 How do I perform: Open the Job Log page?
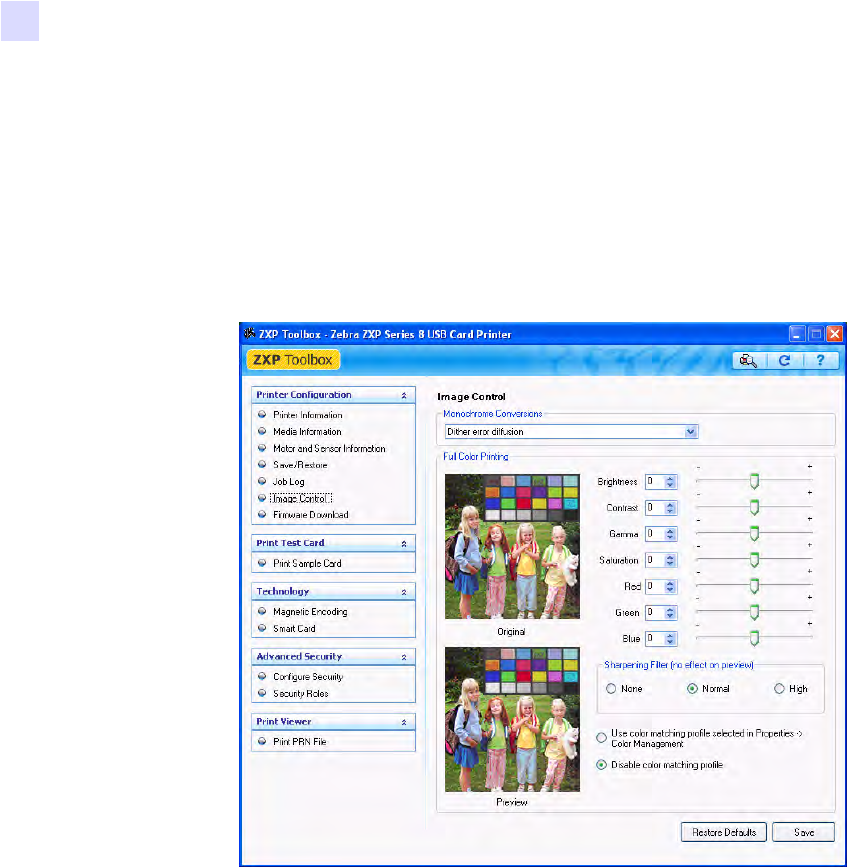[x=288, y=482]
